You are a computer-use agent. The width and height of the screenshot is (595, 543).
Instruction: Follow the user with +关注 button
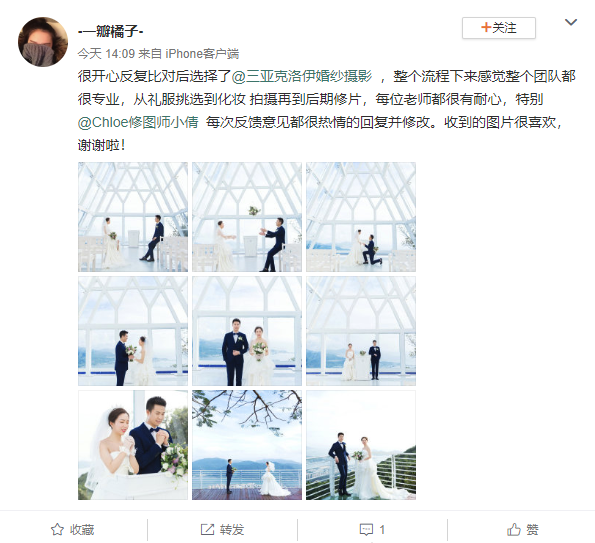click(499, 28)
